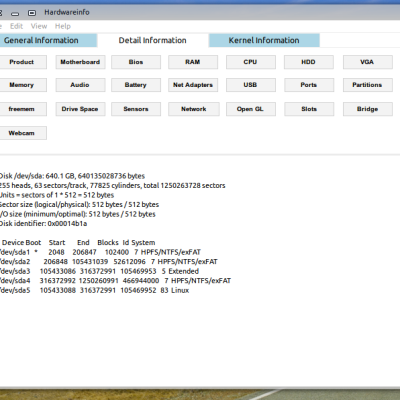List disk Partitions
The image size is (400, 400).
coord(368,85)
